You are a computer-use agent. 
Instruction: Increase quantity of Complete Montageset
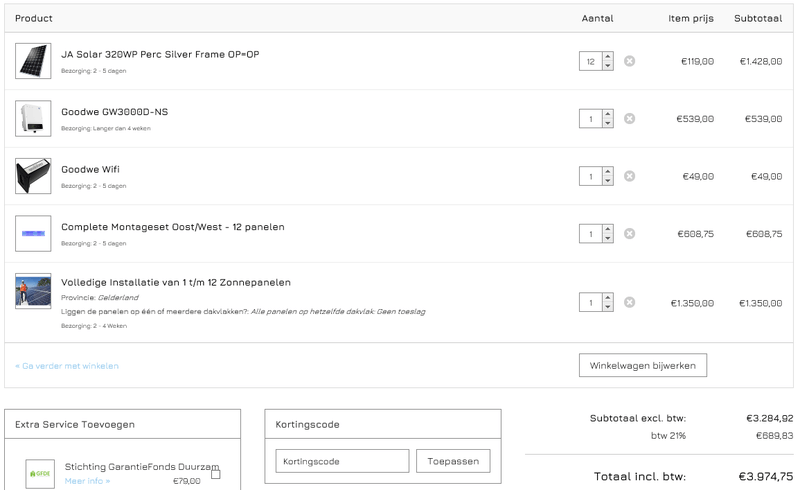point(608,229)
